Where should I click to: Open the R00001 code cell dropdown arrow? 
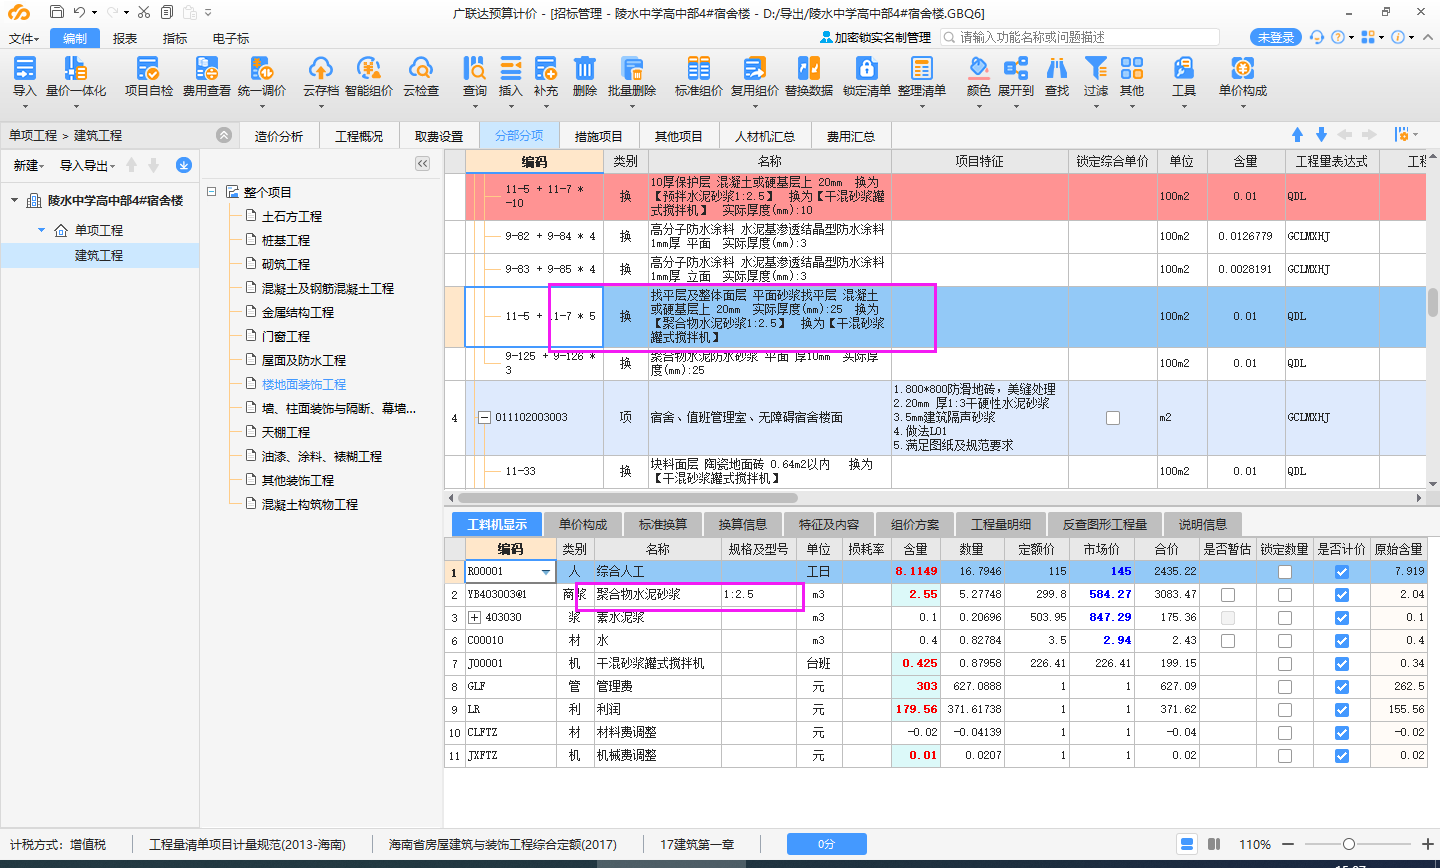point(546,572)
